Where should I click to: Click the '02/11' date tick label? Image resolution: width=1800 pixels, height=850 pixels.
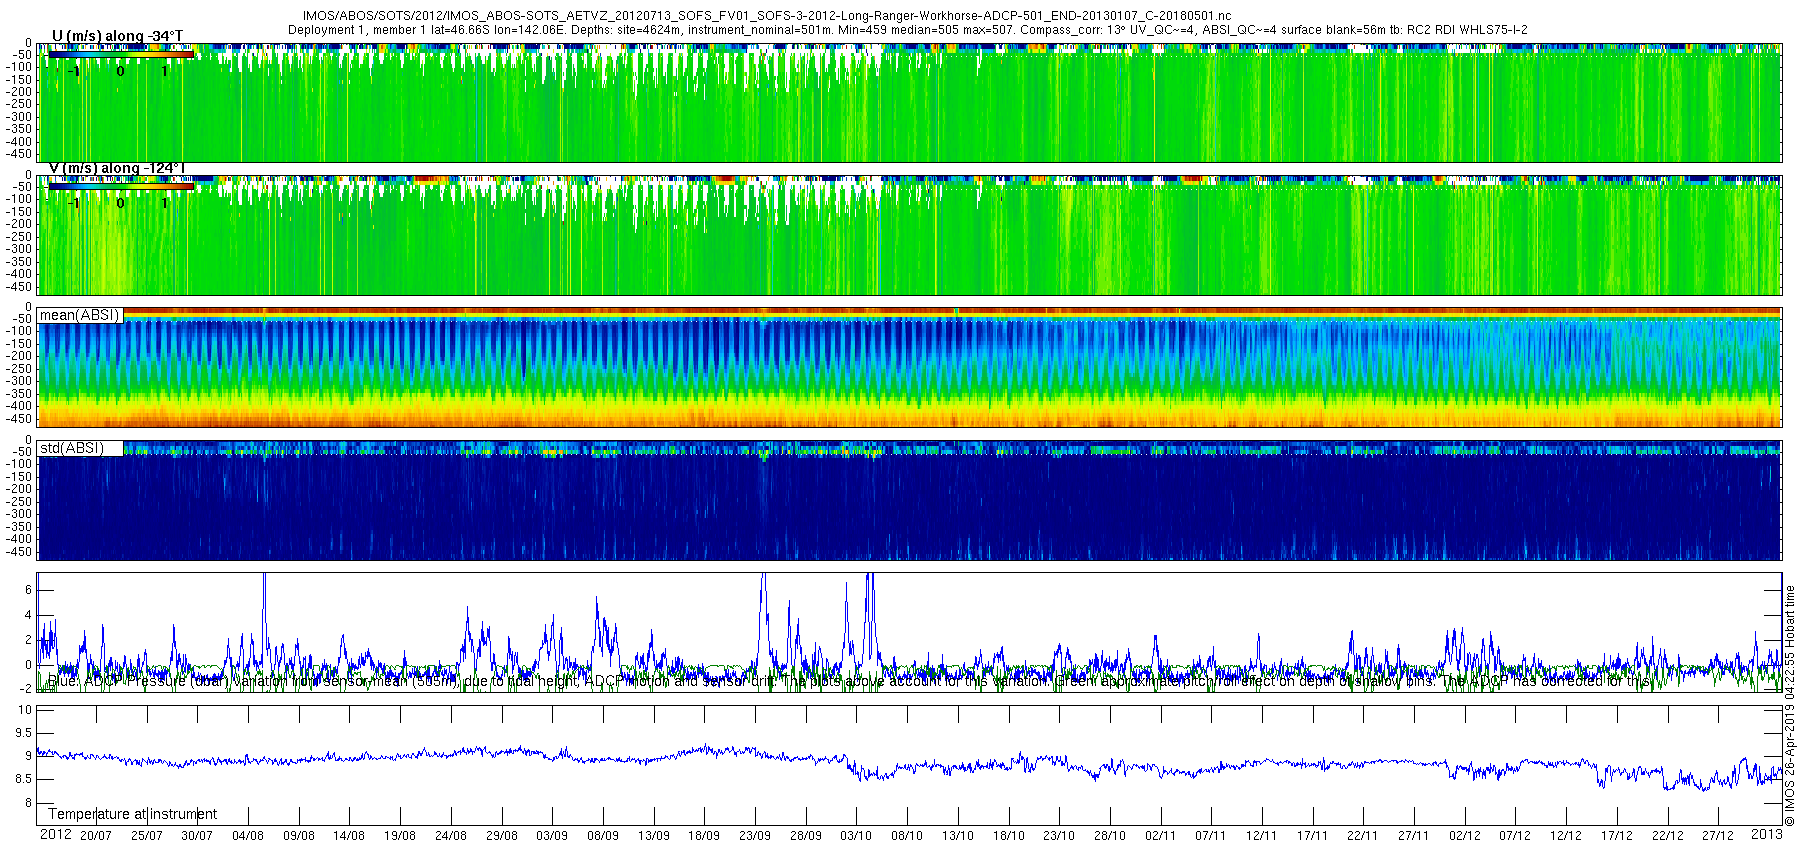[x=1161, y=836]
